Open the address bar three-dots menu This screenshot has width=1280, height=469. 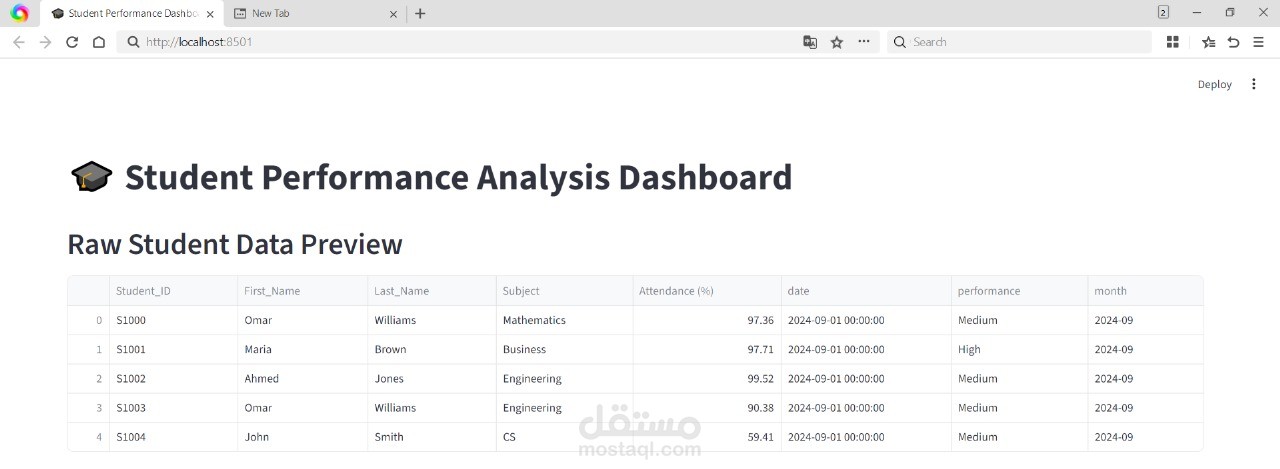tap(864, 42)
